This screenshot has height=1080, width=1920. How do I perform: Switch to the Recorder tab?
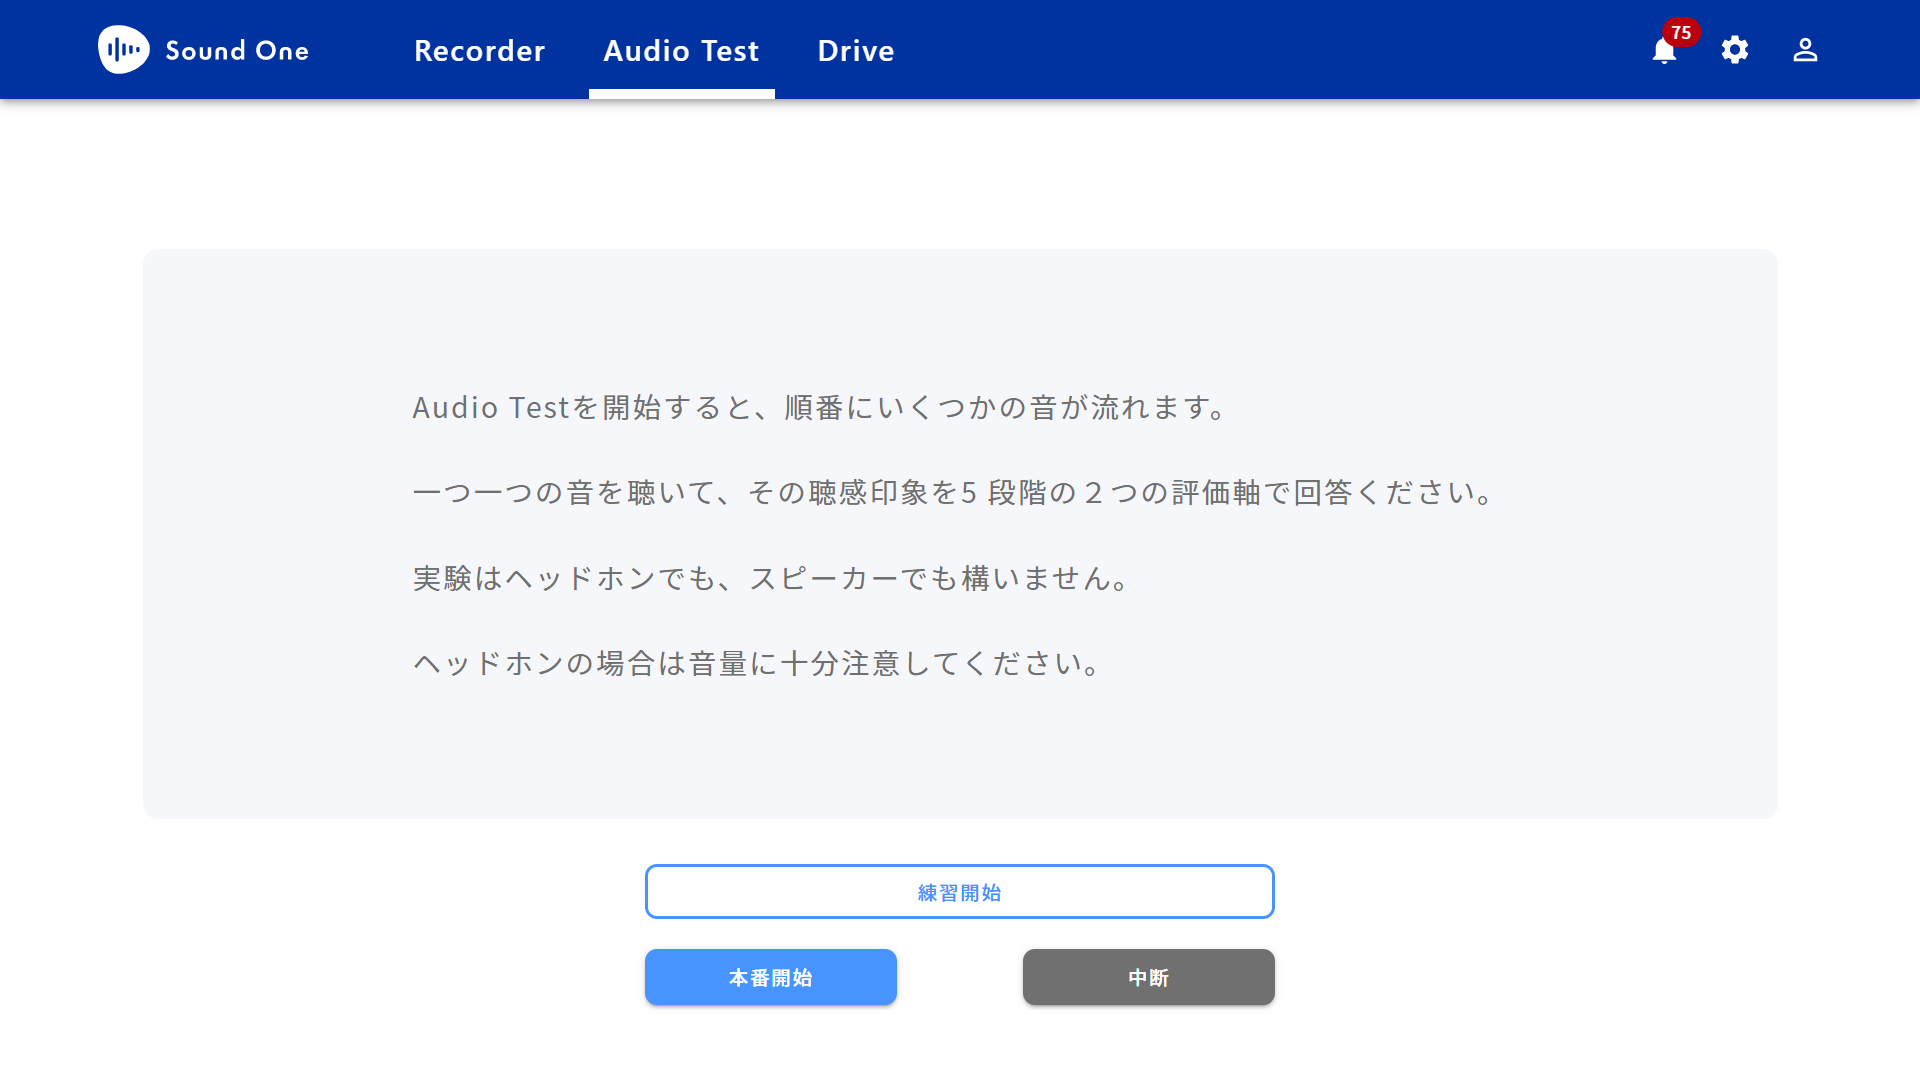coord(480,50)
